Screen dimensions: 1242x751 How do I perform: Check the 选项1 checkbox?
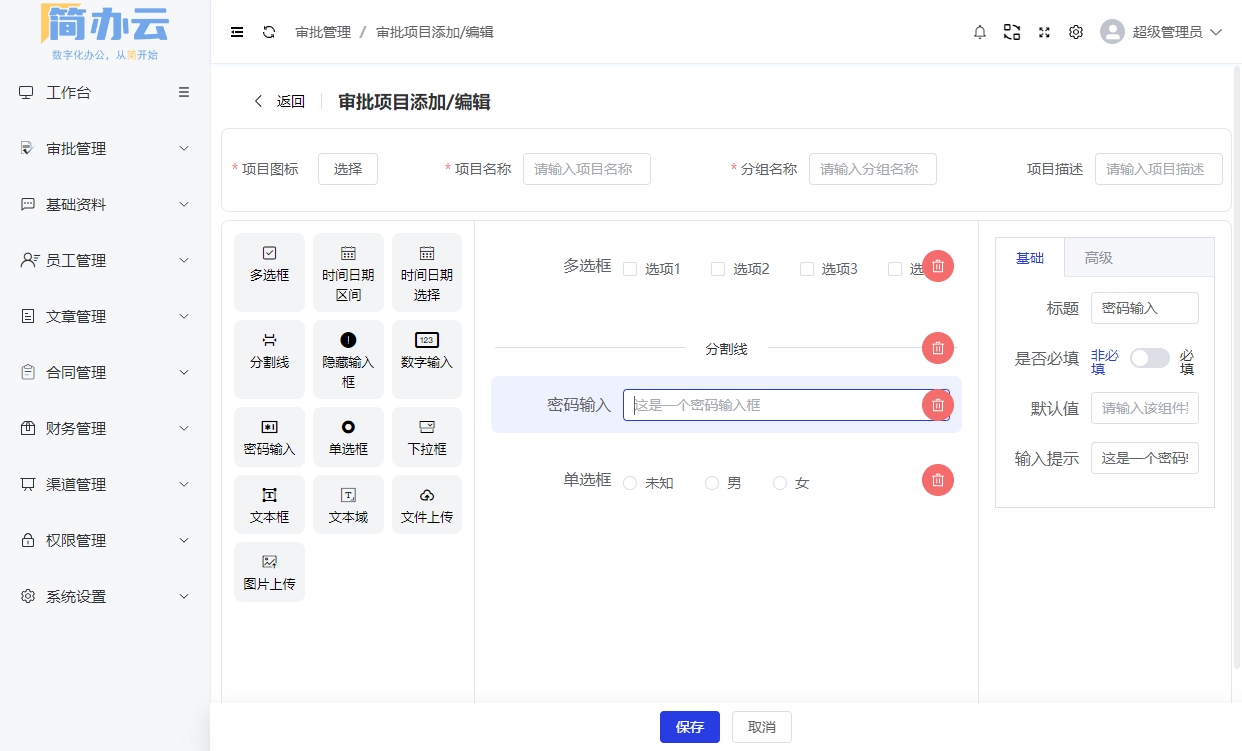(x=630, y=268)
